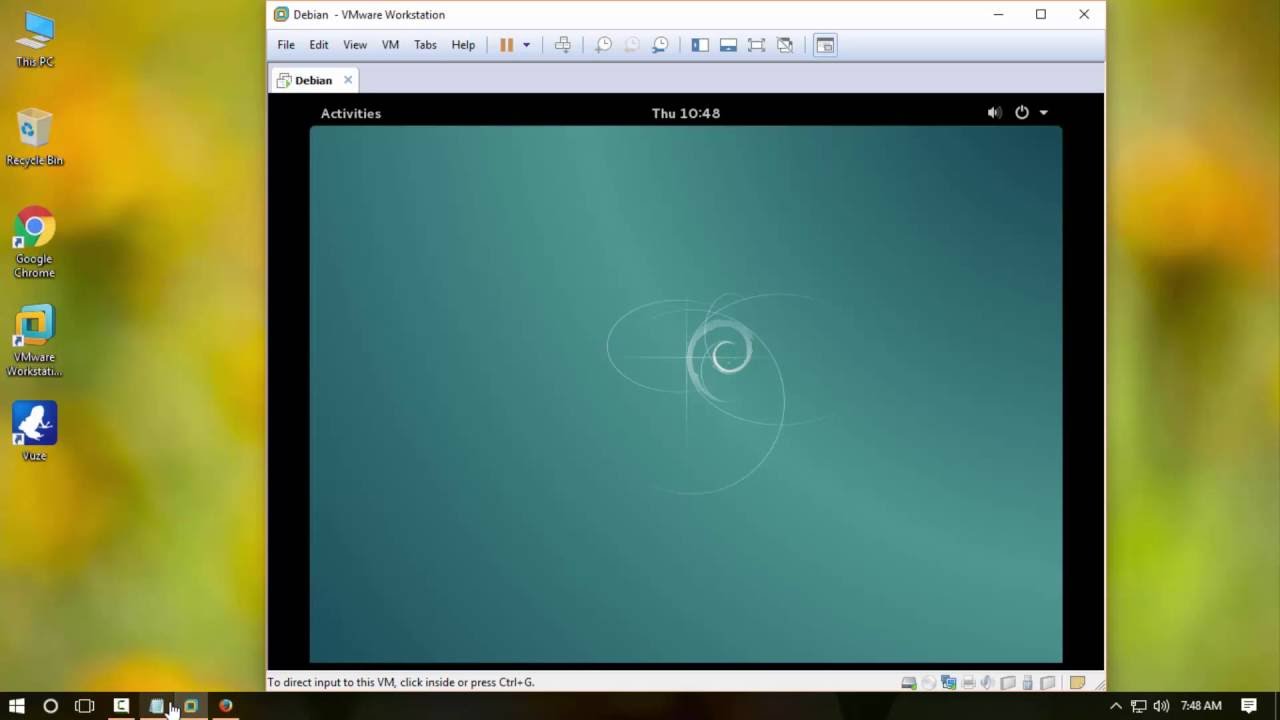Open GNOME Activities overview

point(351,113)
